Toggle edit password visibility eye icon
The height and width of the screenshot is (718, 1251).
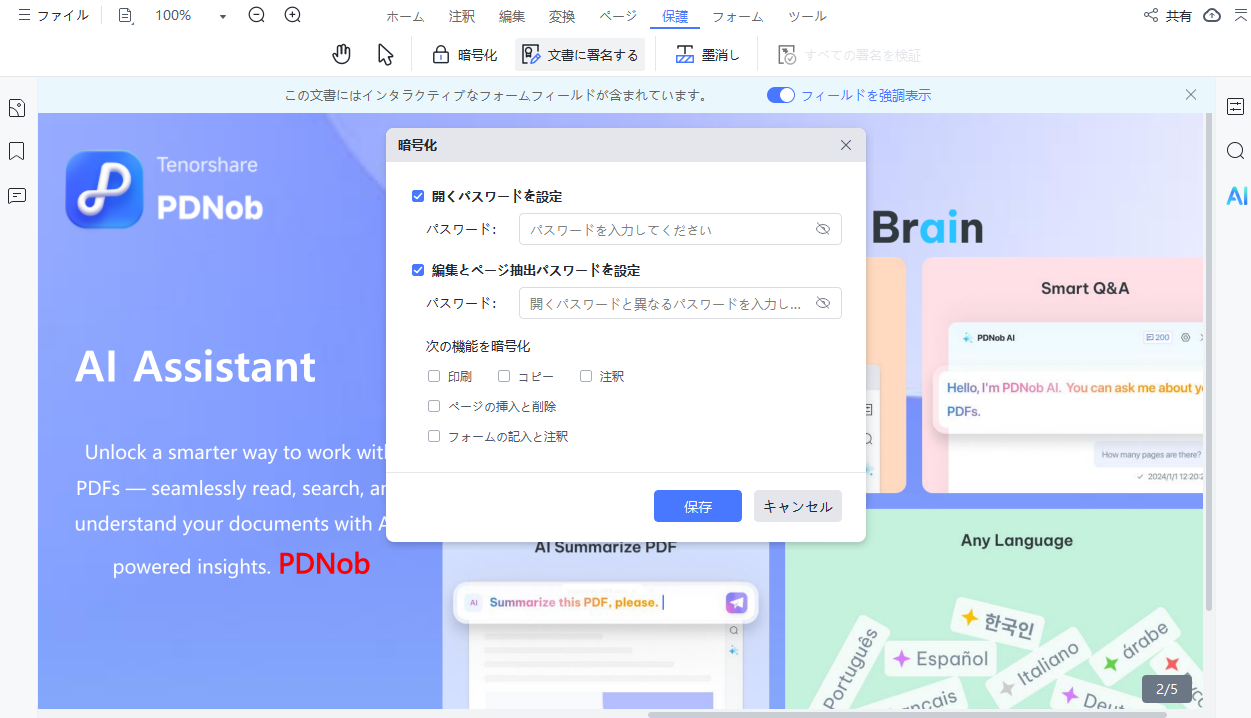(x=823, y=303)
